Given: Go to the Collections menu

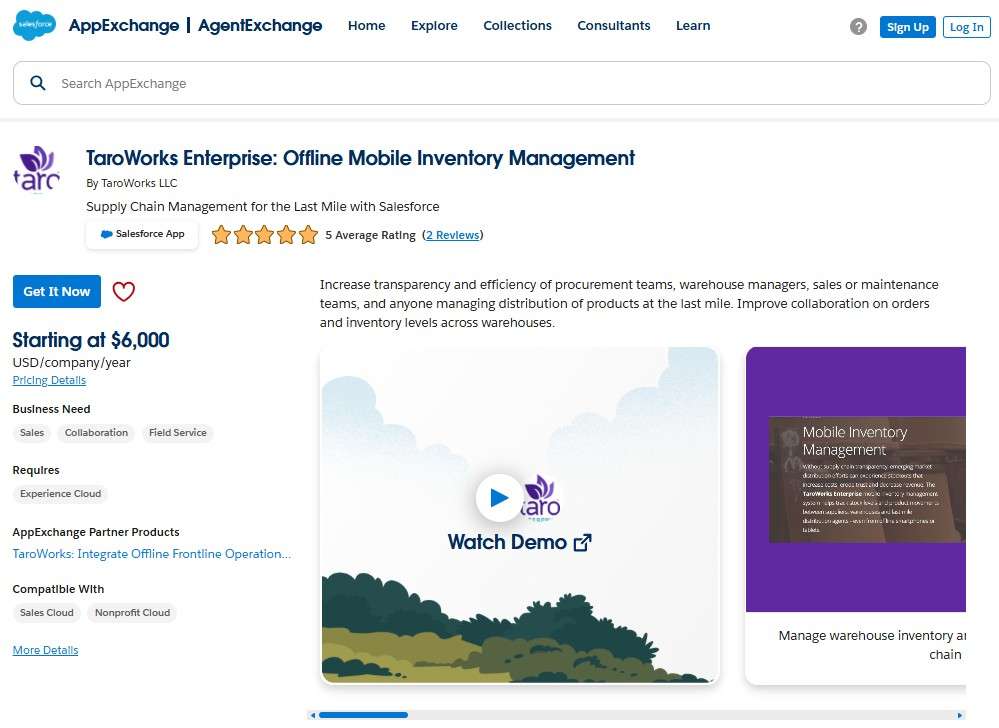Looking at the screenshot, I should pos(517,26).
